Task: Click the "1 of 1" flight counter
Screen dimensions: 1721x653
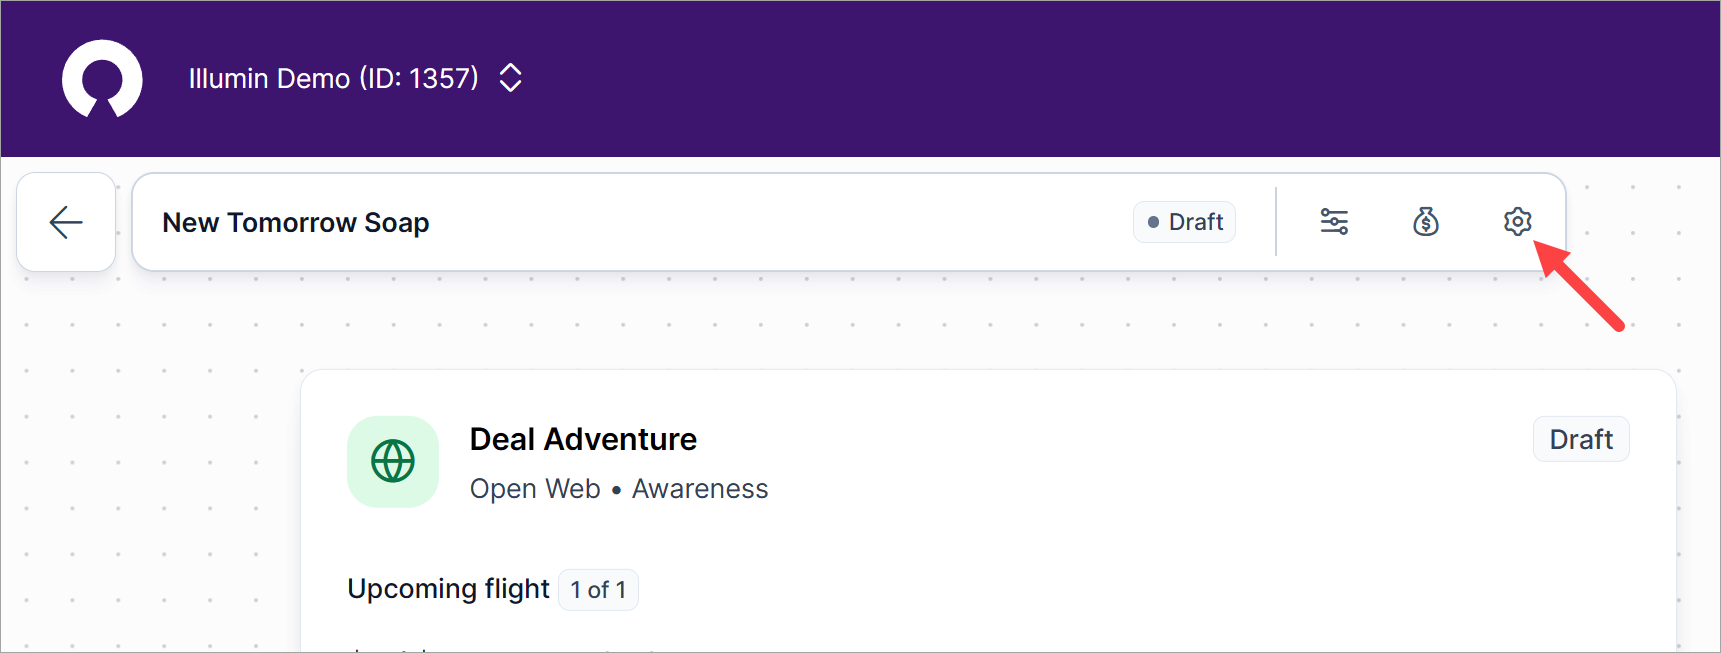Action: (598, 590)
